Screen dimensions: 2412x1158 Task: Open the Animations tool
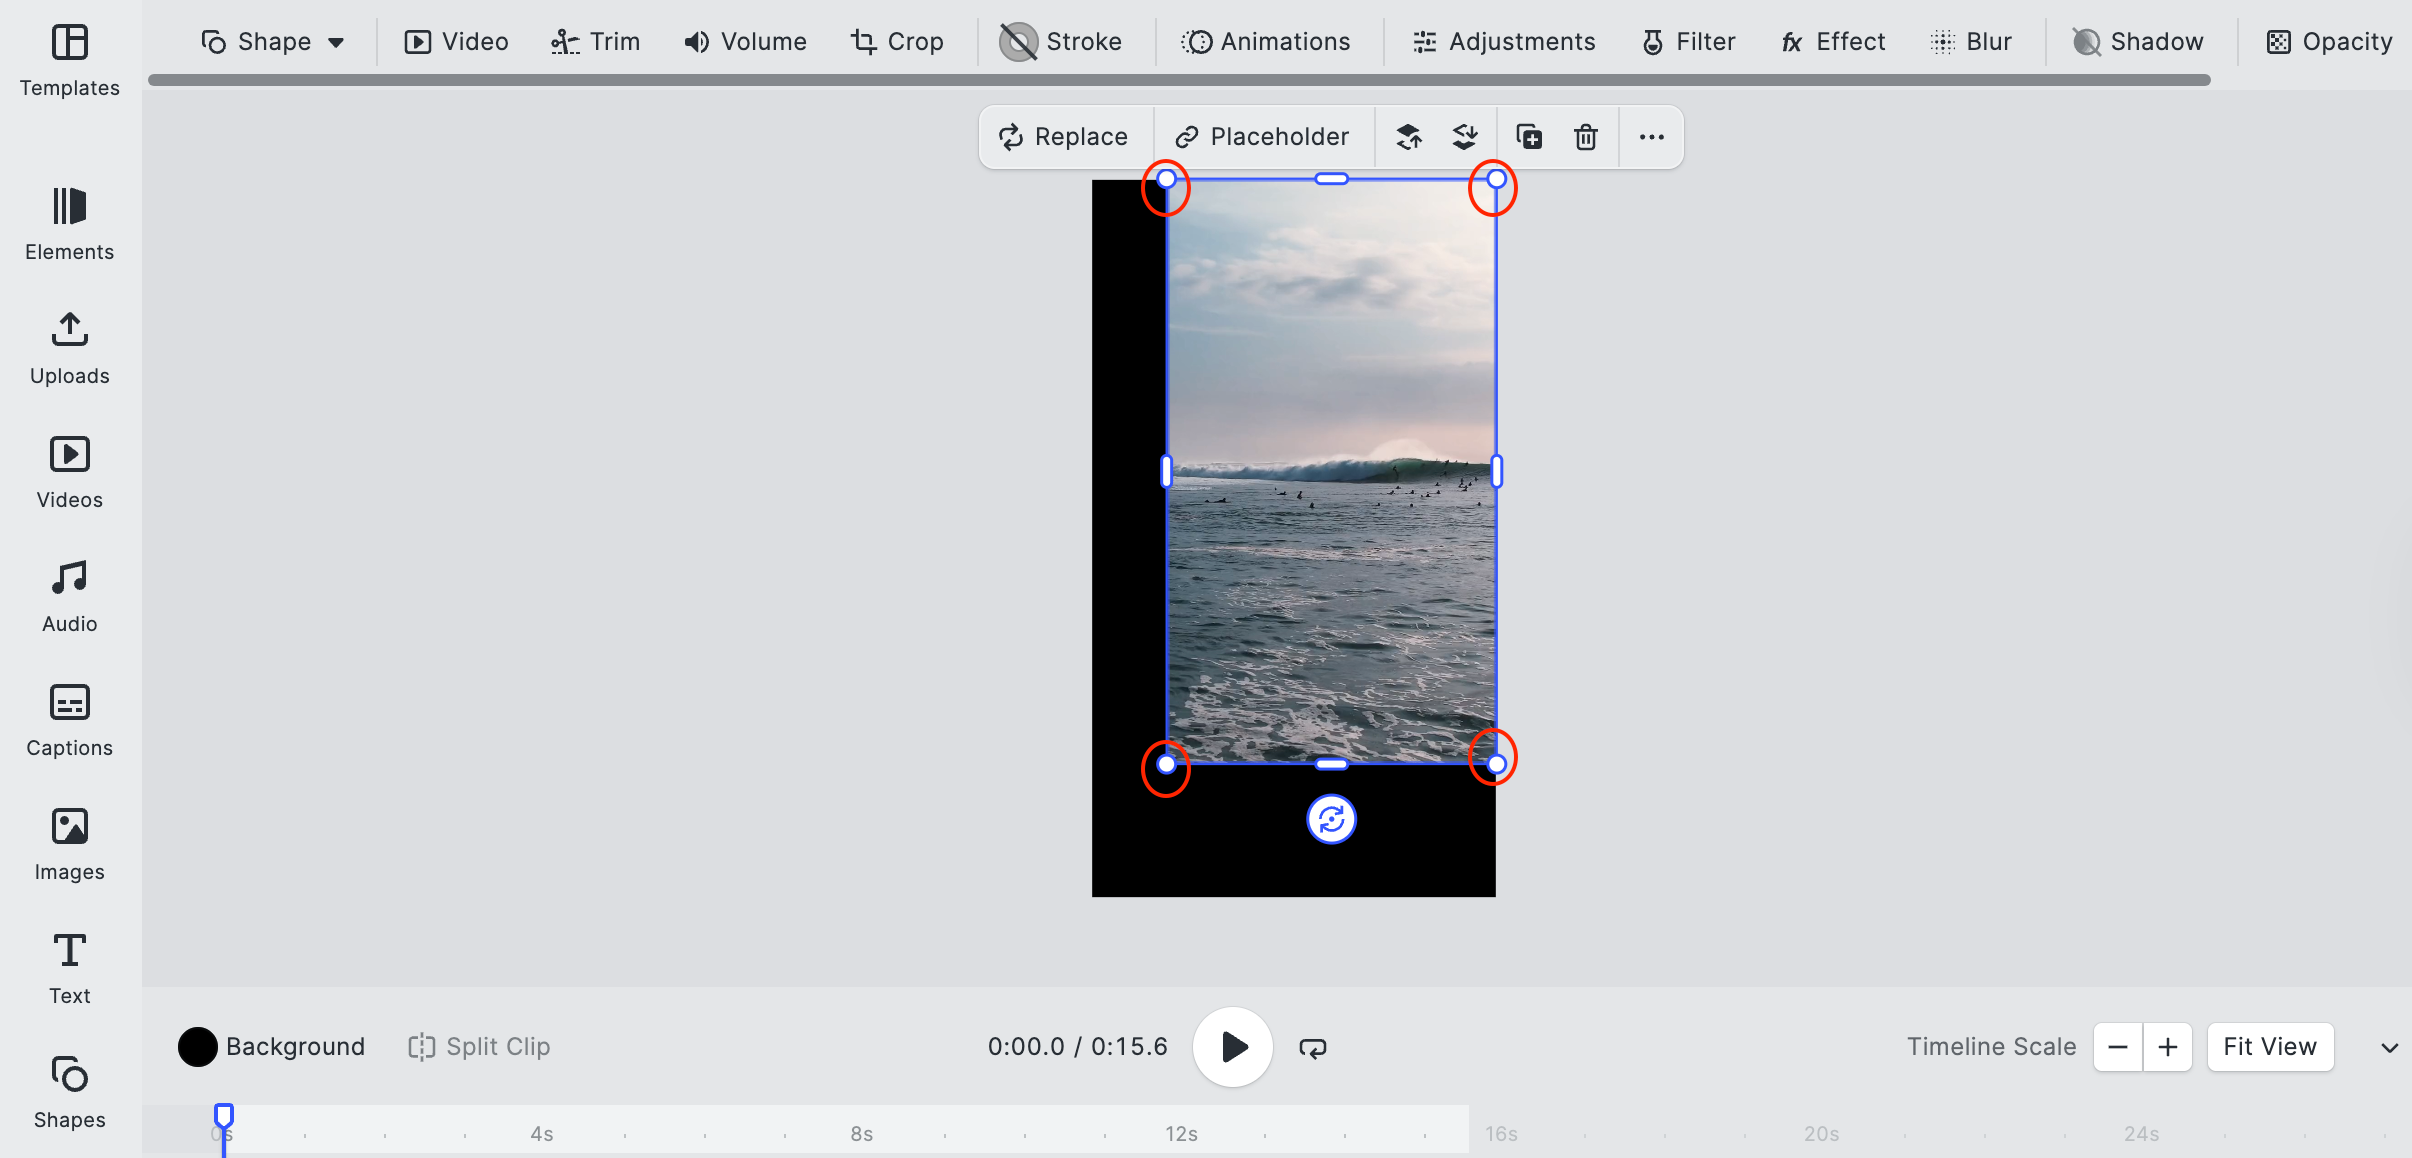[1266, 41]
